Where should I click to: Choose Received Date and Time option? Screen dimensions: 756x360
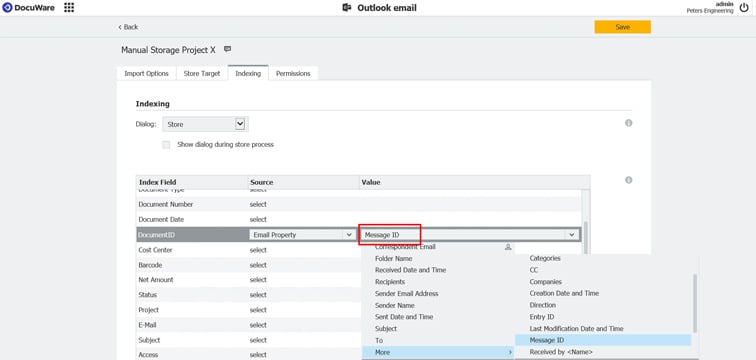pos(410,270)
